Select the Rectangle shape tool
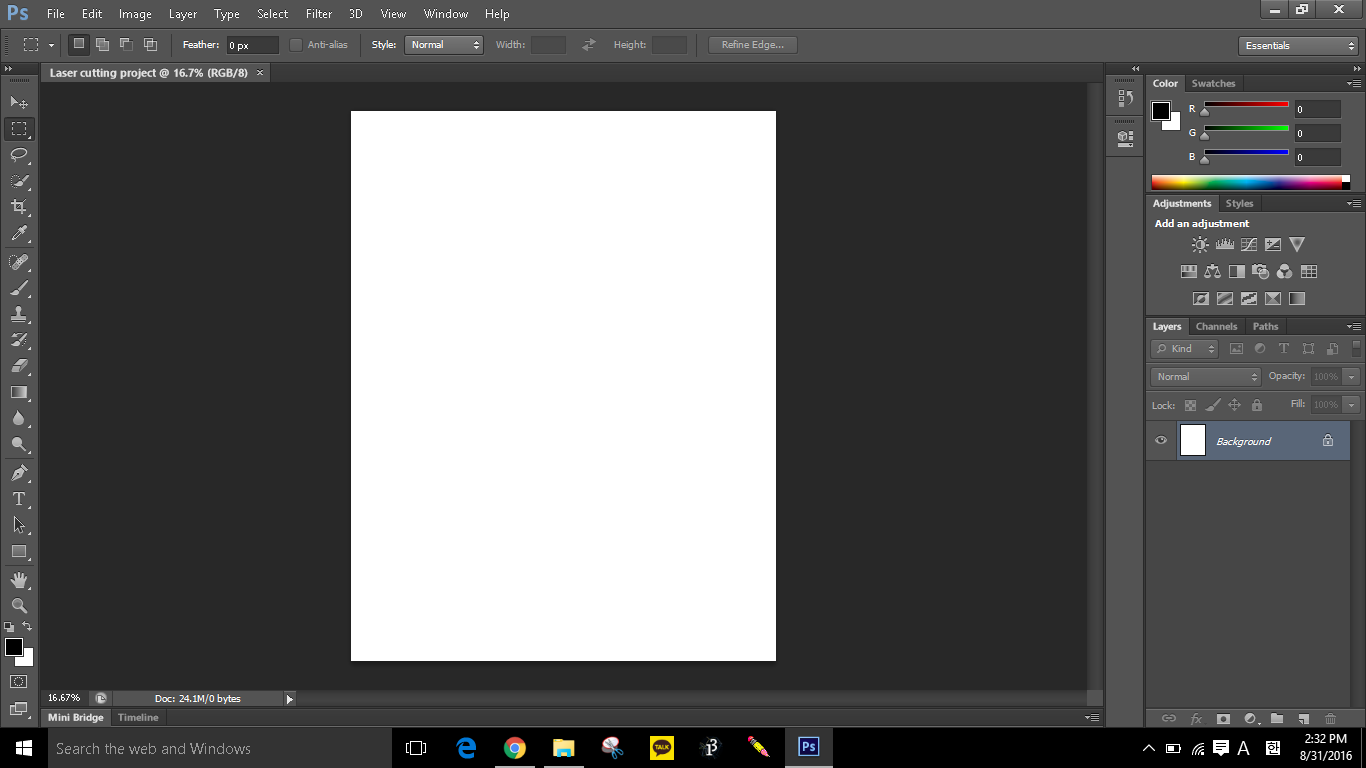This screenshot has height=768, width=1366. point(19,551)
